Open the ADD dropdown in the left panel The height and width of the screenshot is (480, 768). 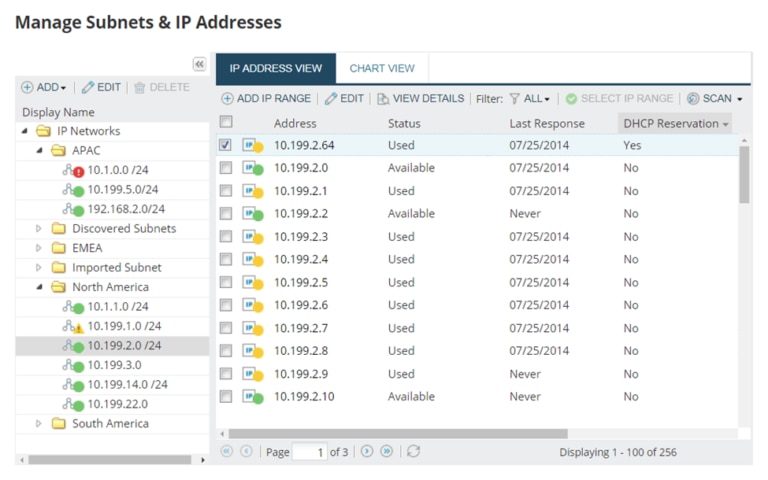pyautogui.click(x=44, y=88)
